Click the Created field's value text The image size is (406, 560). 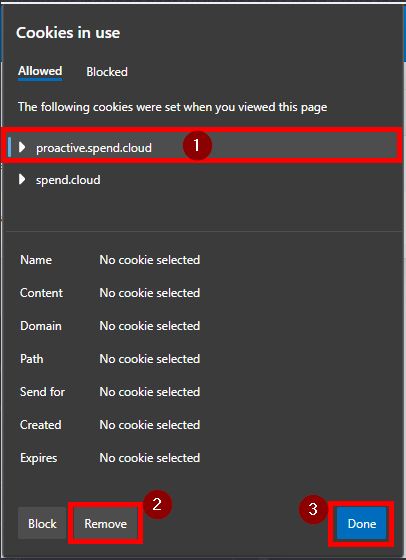click(150, 425)
